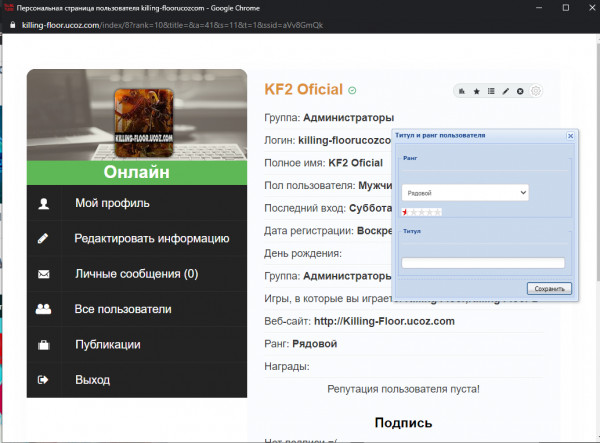Click the Полное имя: KF2 Oficial text
Screen dimensions: 600x443
[x=323, y=163]
